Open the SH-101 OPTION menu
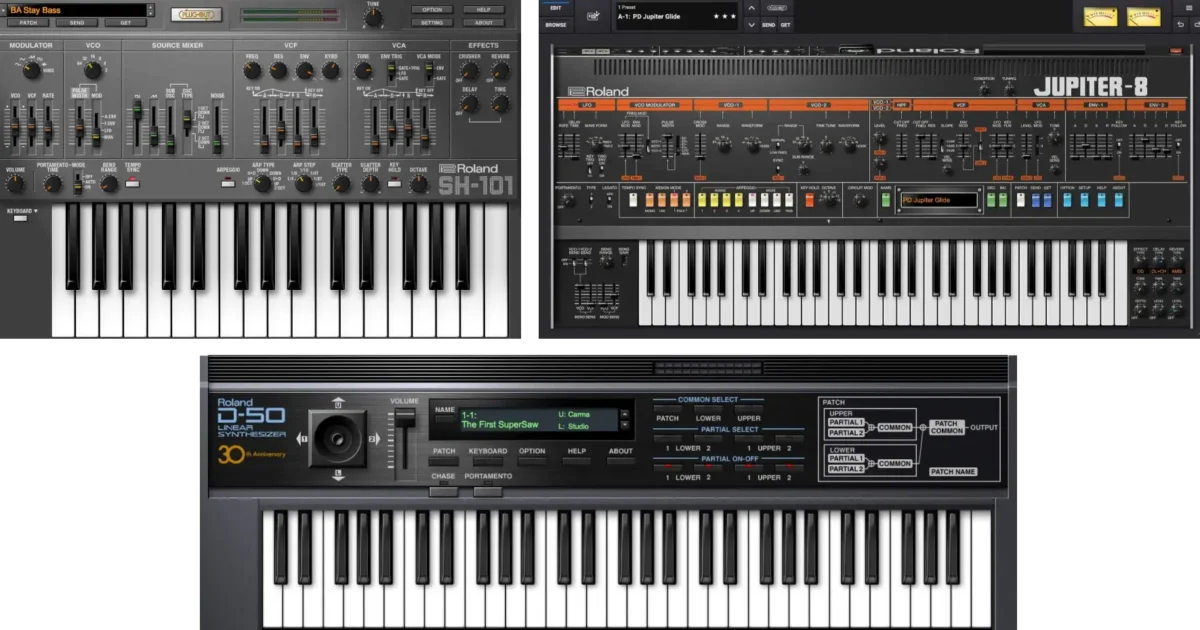The height and width of the screenshot is (630, 1200). pos(432,9)
